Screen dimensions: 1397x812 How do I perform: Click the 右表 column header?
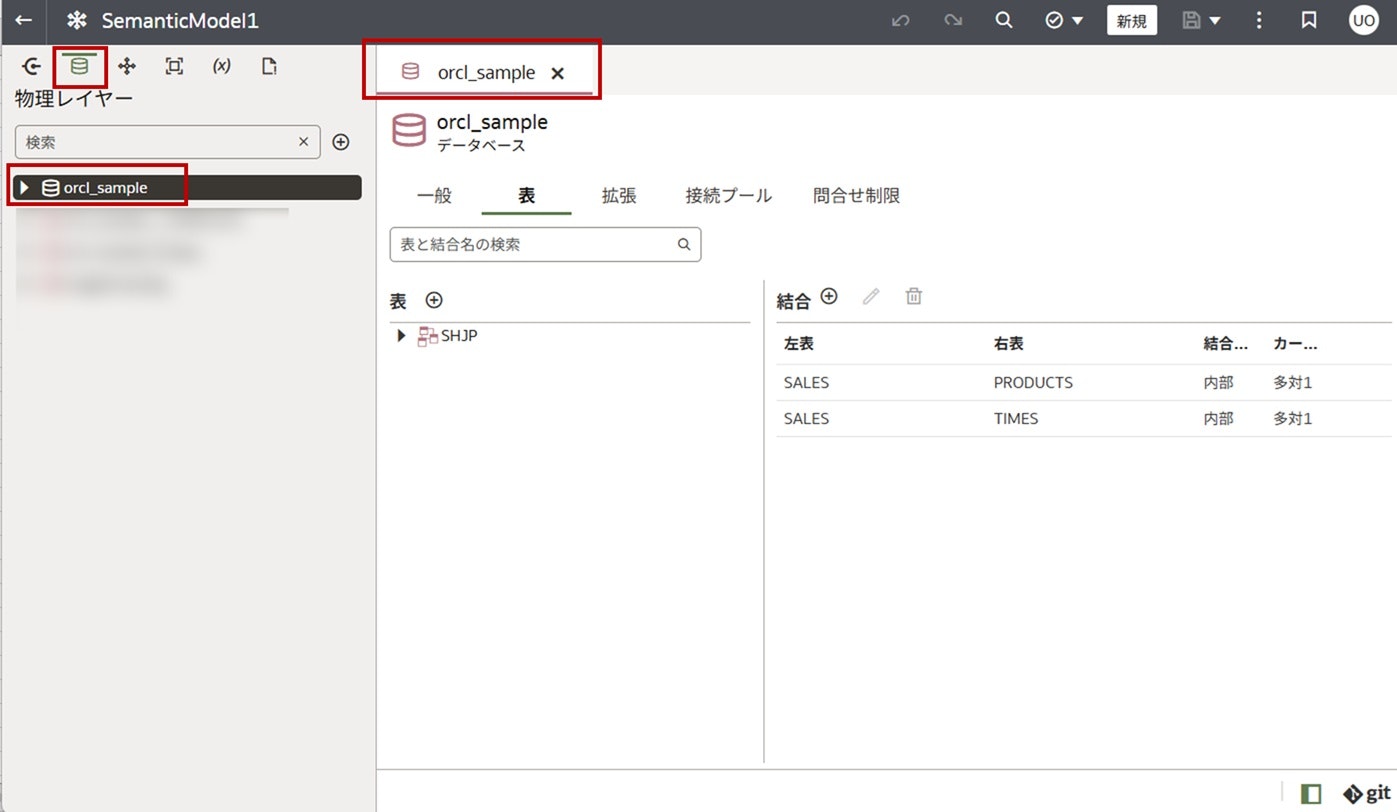(x=1008, y=343)
